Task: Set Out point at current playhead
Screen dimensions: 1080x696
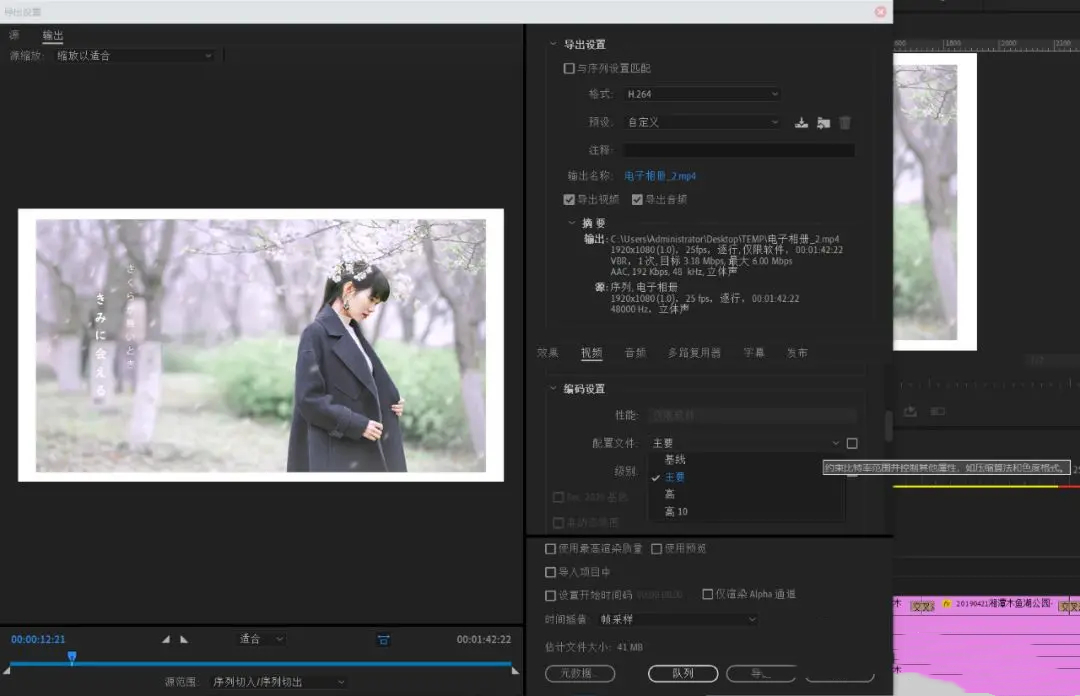Action: (x=183, y=637)
